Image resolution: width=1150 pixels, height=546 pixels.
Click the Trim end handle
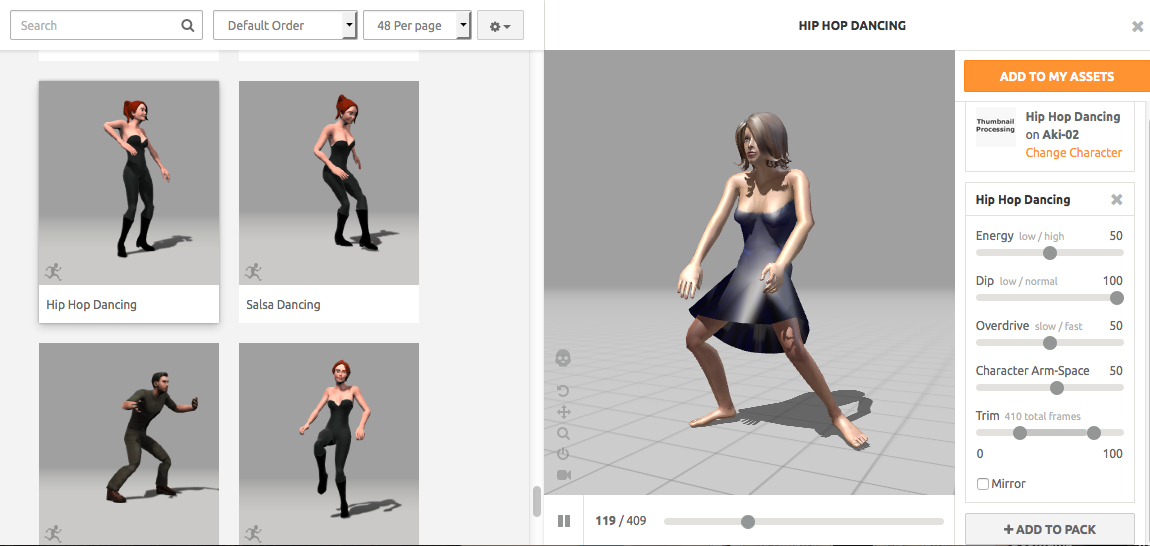coord(1094,433)
